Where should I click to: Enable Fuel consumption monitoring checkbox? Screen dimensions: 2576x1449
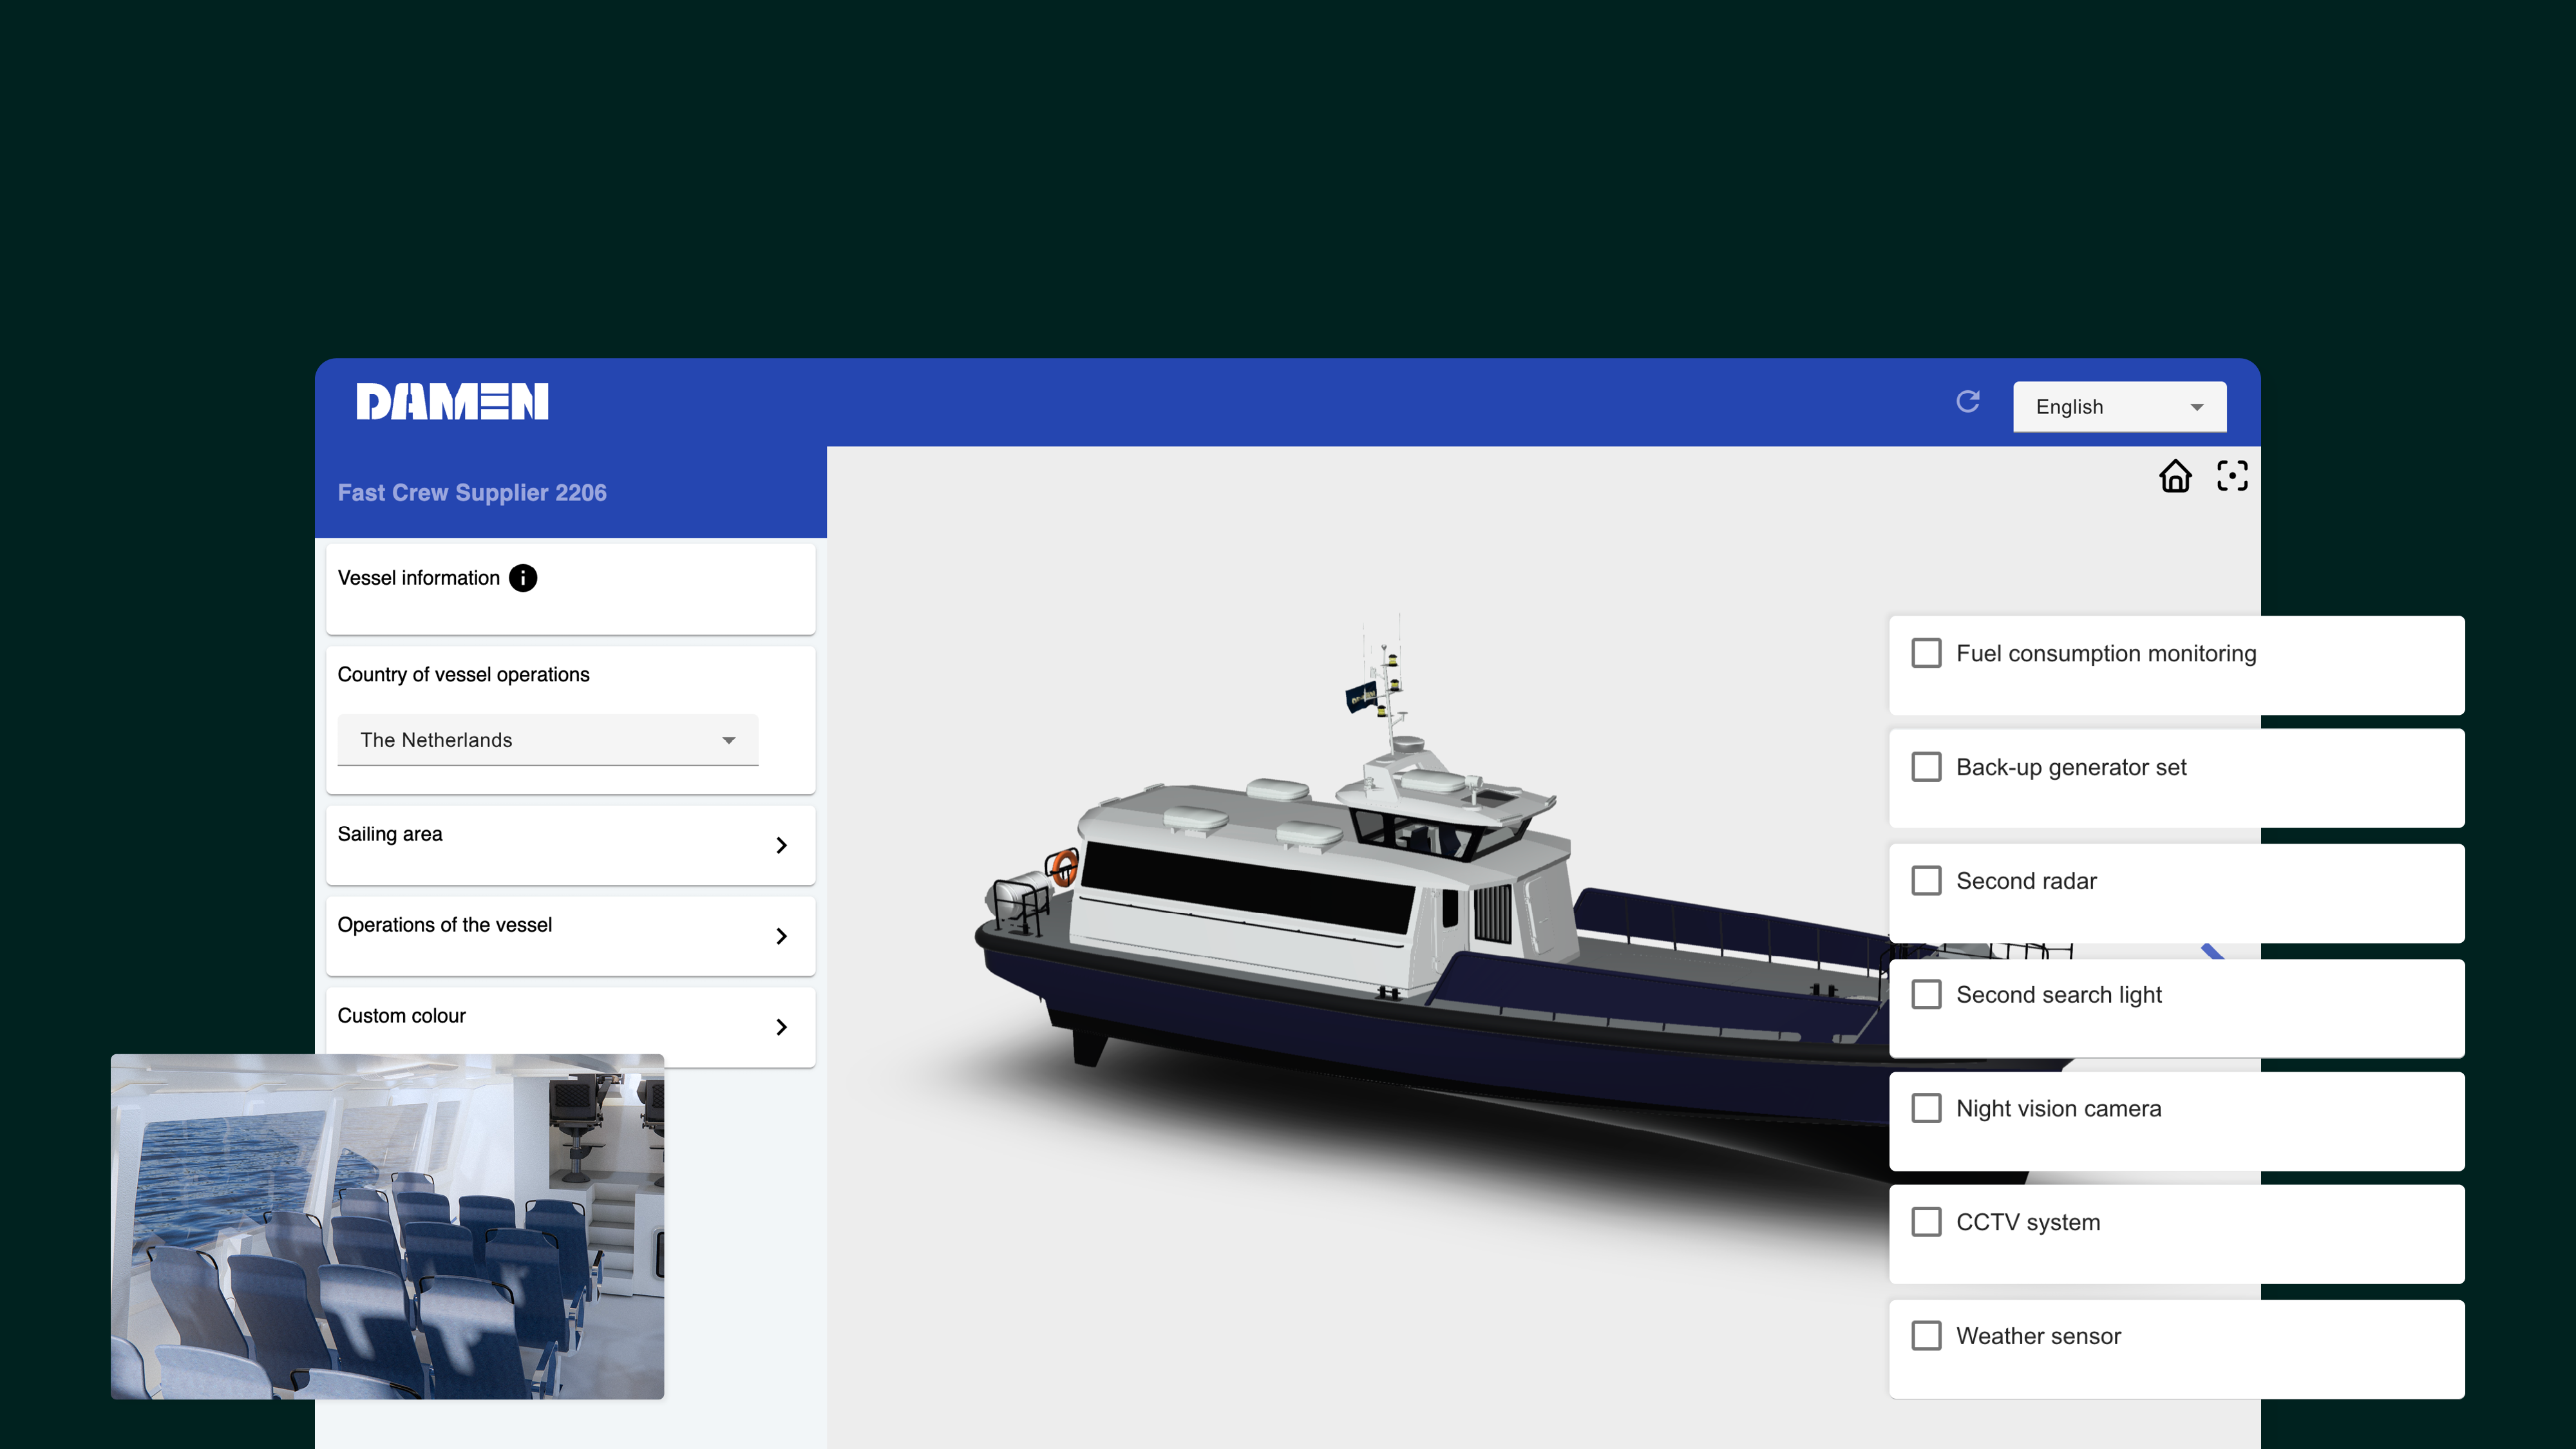pyautogui.click(x=1926, y=654)
